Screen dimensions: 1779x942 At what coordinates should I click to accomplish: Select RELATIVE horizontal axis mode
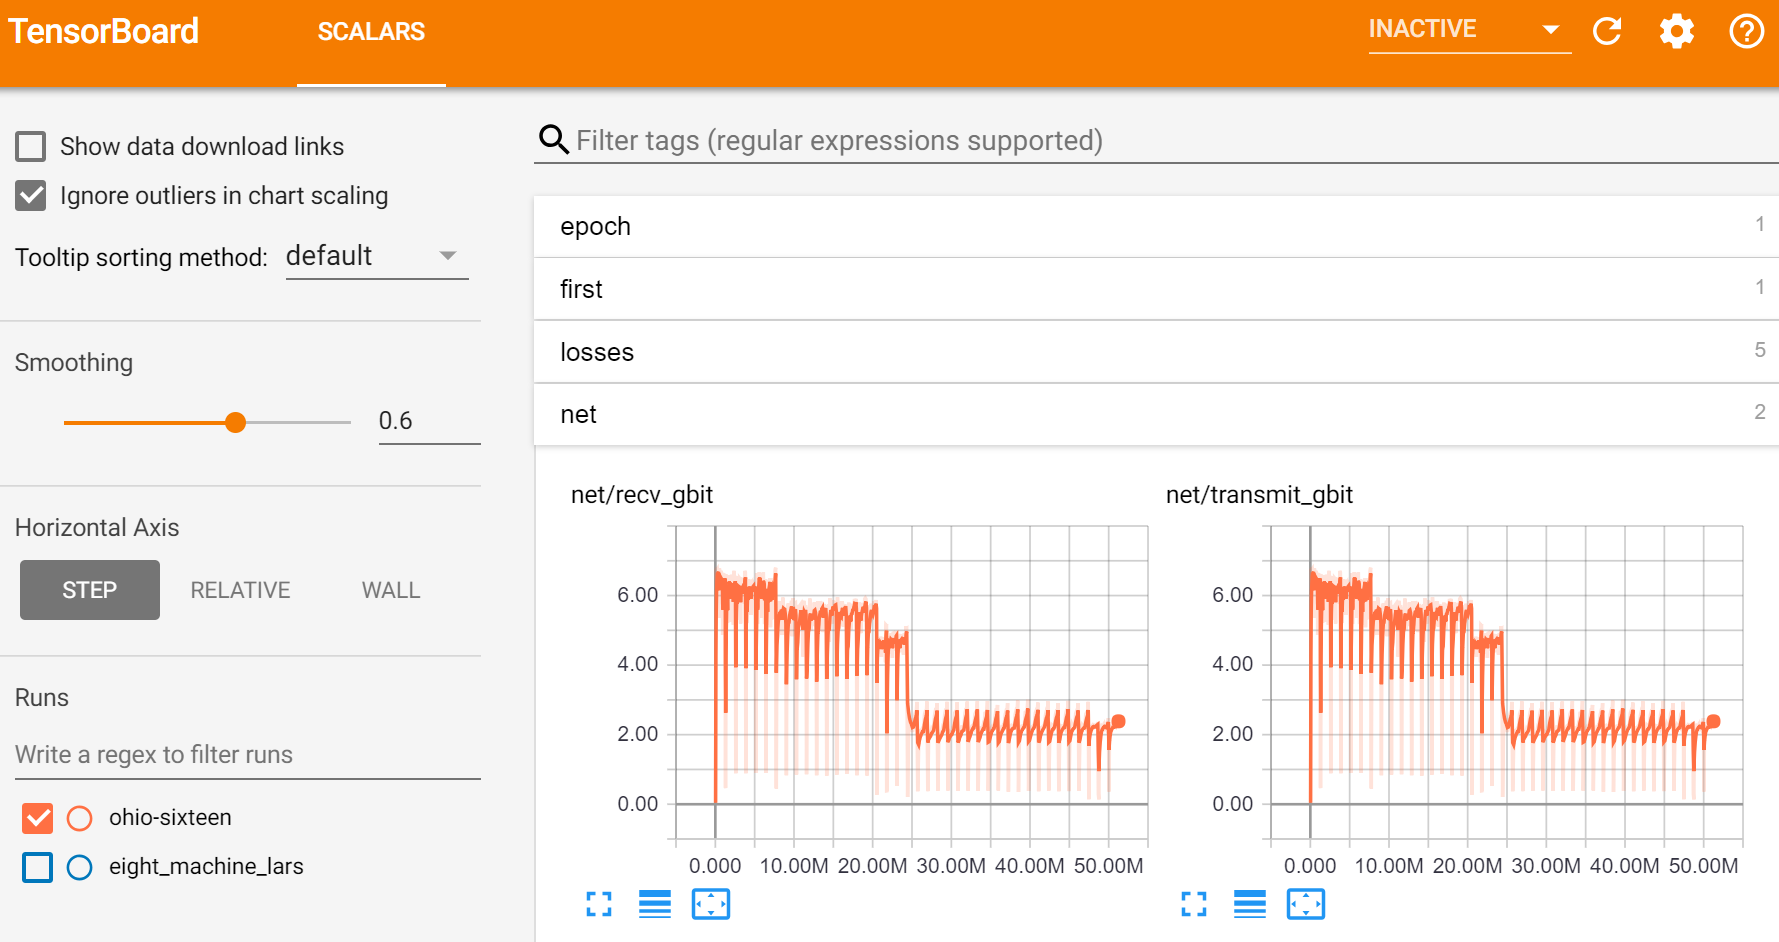coord(240,590)
